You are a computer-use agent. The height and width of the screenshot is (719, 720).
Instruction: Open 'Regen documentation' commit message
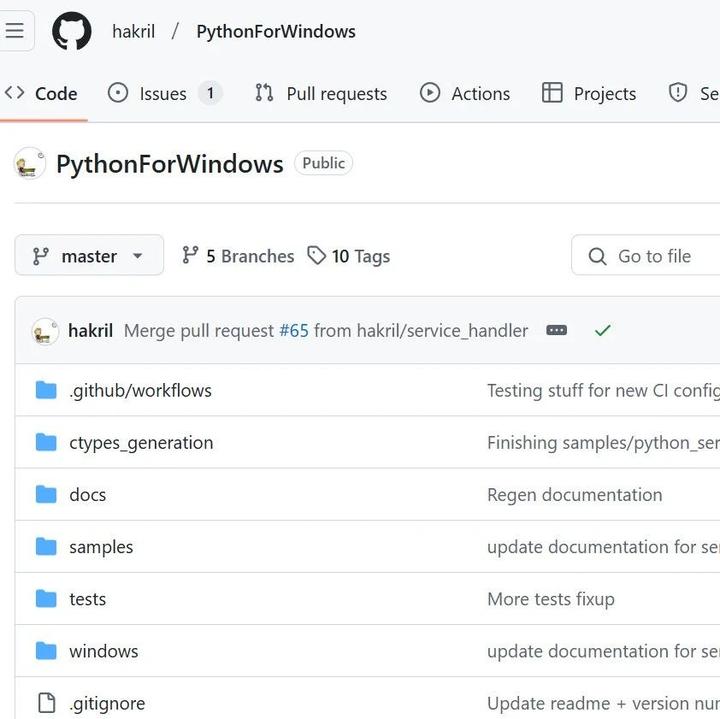pyautogui.click(x=574, y=495)
